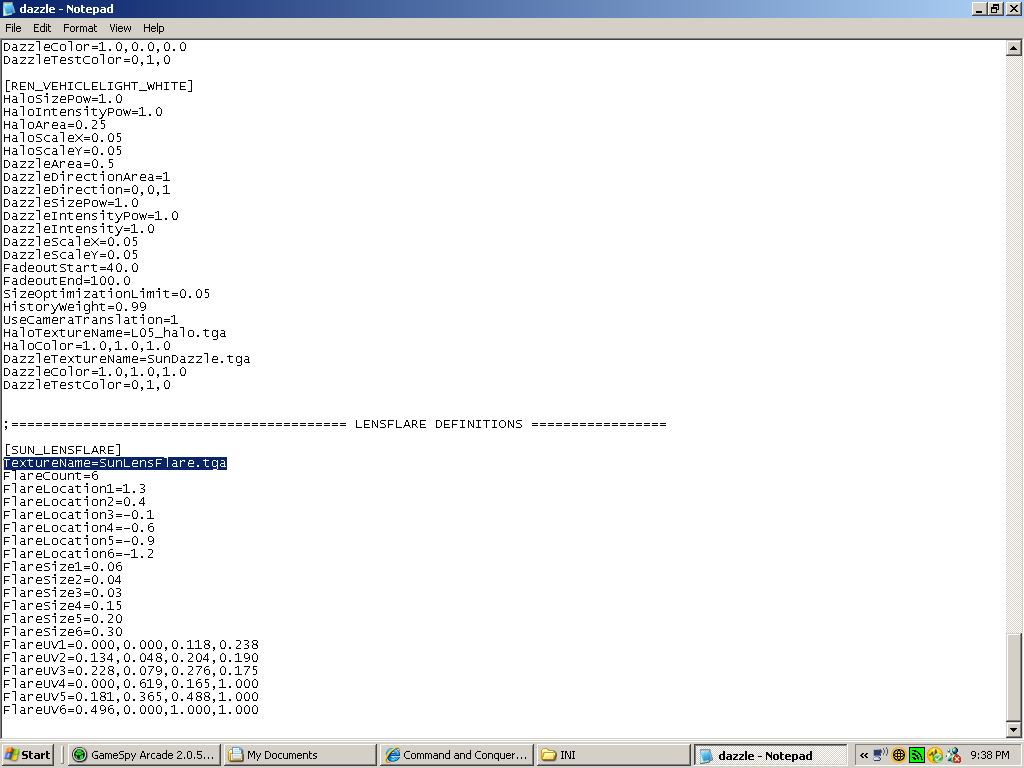Screen dimensions: 1024x768
Task: Click the Start button
Action: tap(28, 755)
